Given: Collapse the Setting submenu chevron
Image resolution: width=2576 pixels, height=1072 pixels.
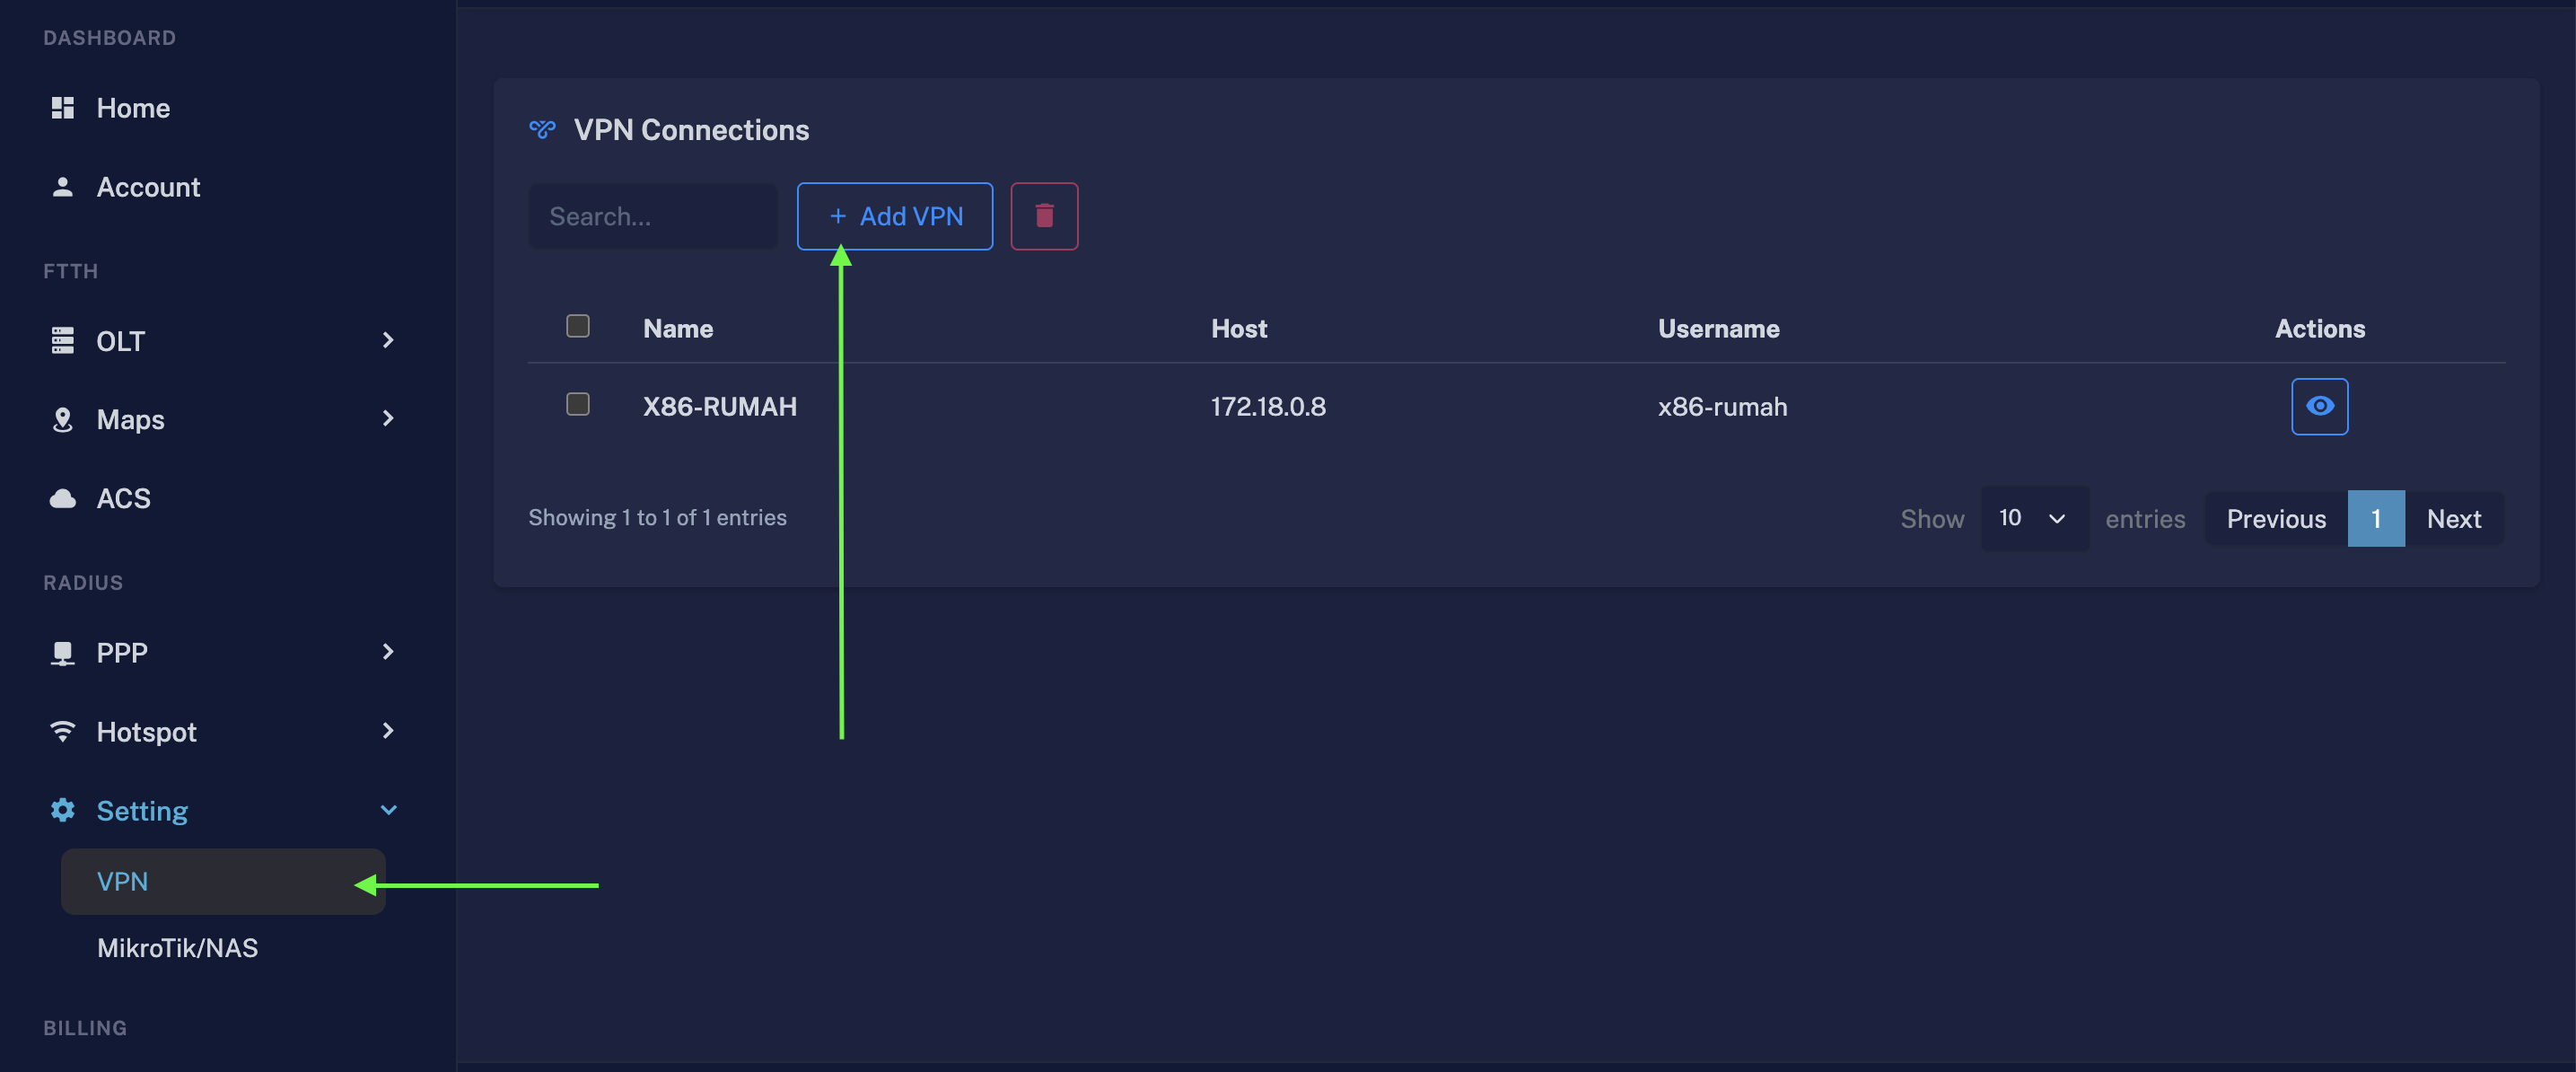Looking at the screenshot, I should tap(388, 810).
